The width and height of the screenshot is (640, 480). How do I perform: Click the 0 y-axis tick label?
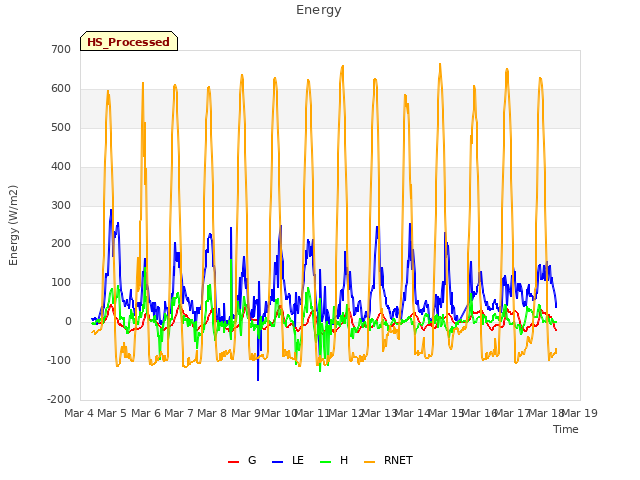(68, 322)
